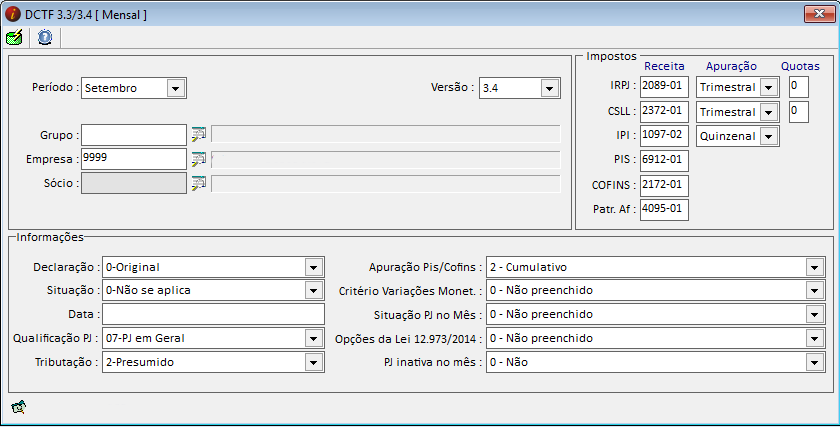Expand the Situação dropdown
840x427 pixels.
point(313,290)
